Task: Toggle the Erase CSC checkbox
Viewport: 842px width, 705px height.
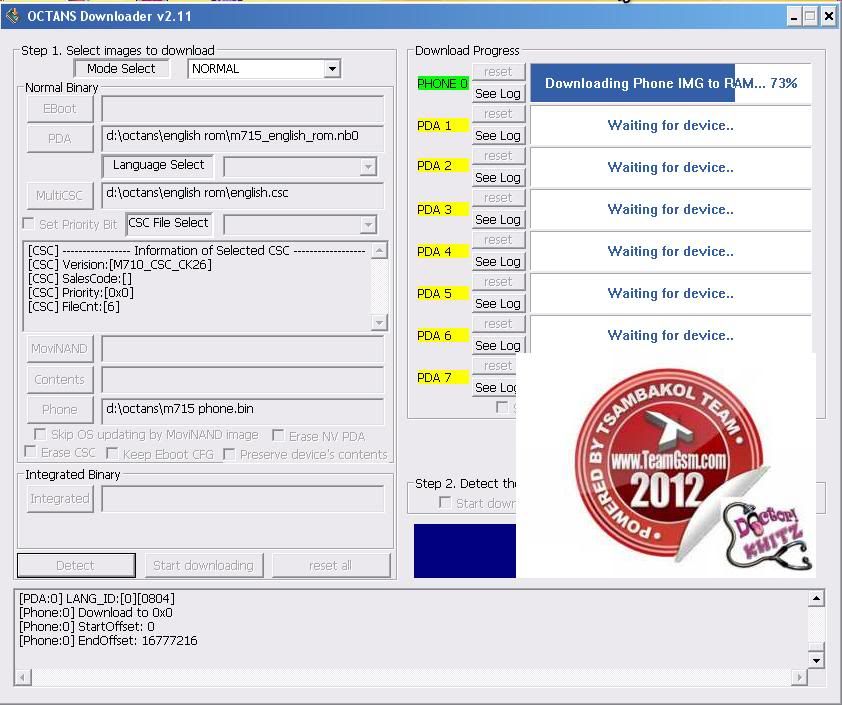Action: [31, 452]
